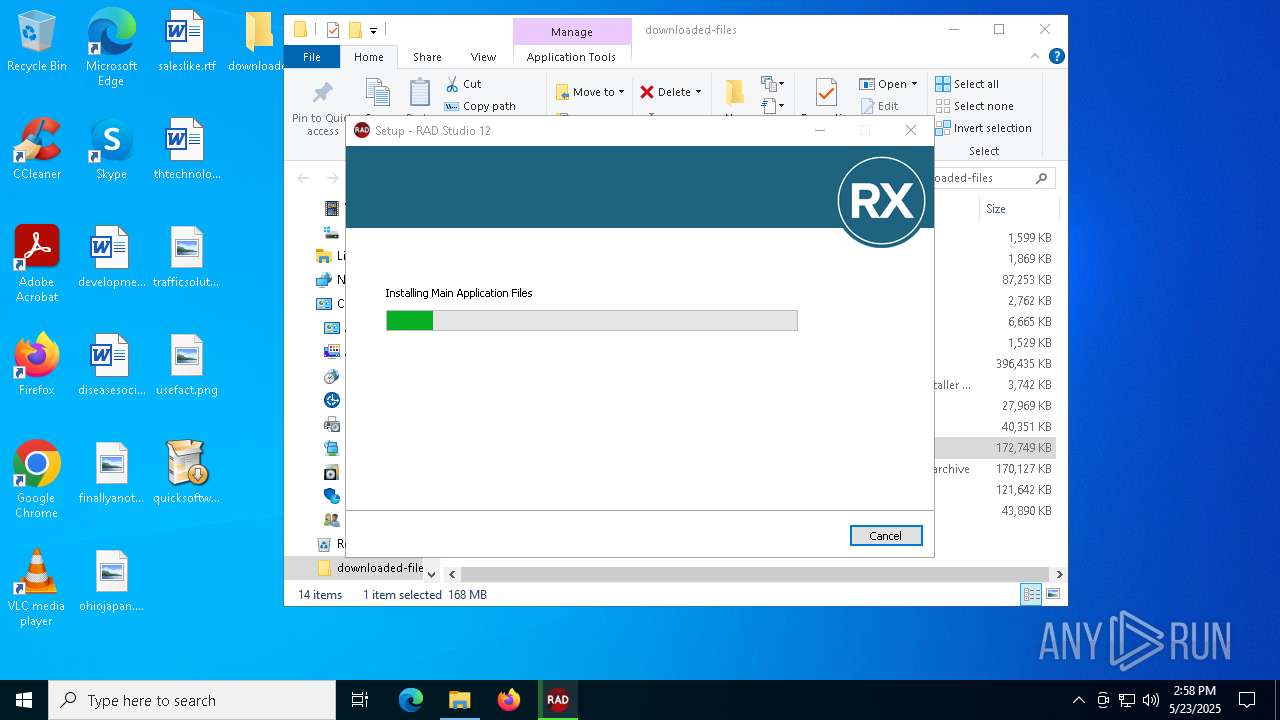
Task: Open Skype desktop shortcut
Action: tap(111, 149)
